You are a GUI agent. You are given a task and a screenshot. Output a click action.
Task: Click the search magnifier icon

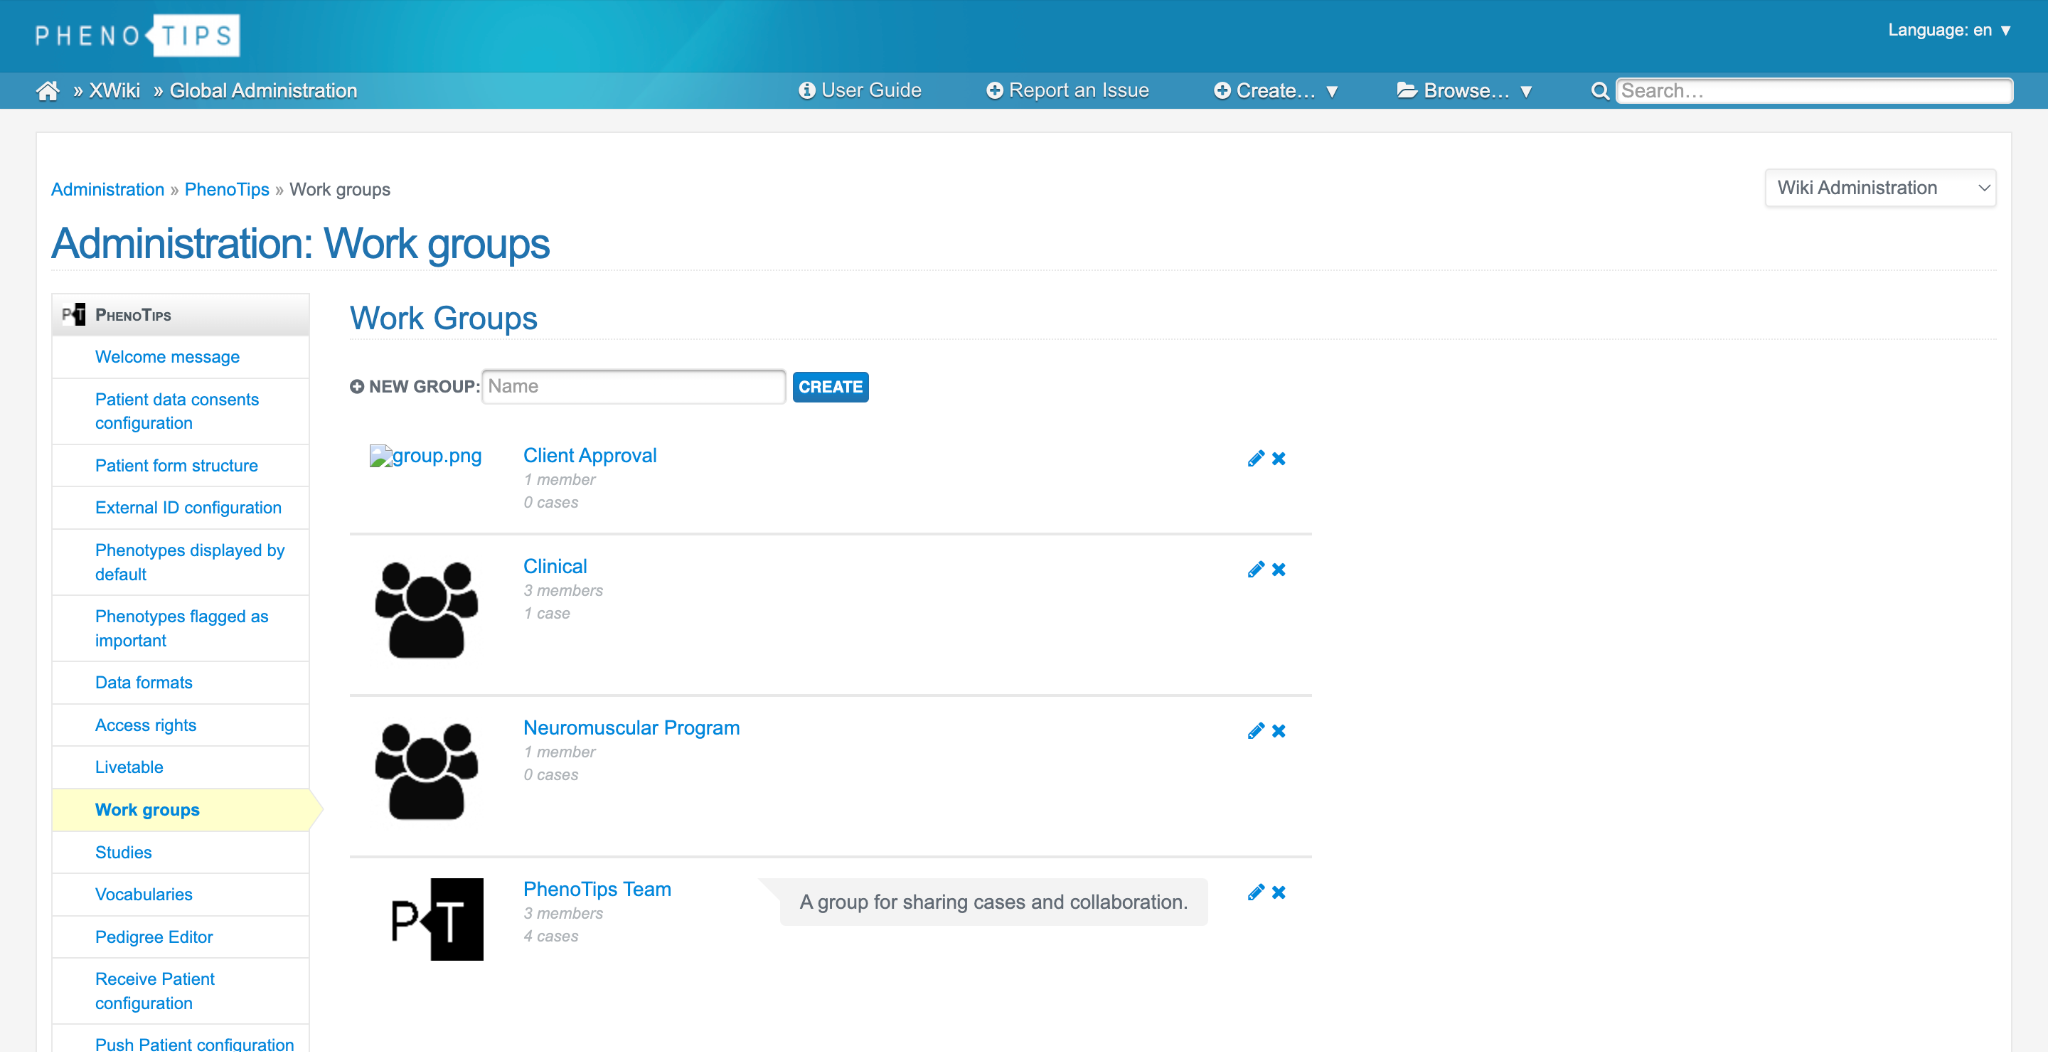(1600, 91)
